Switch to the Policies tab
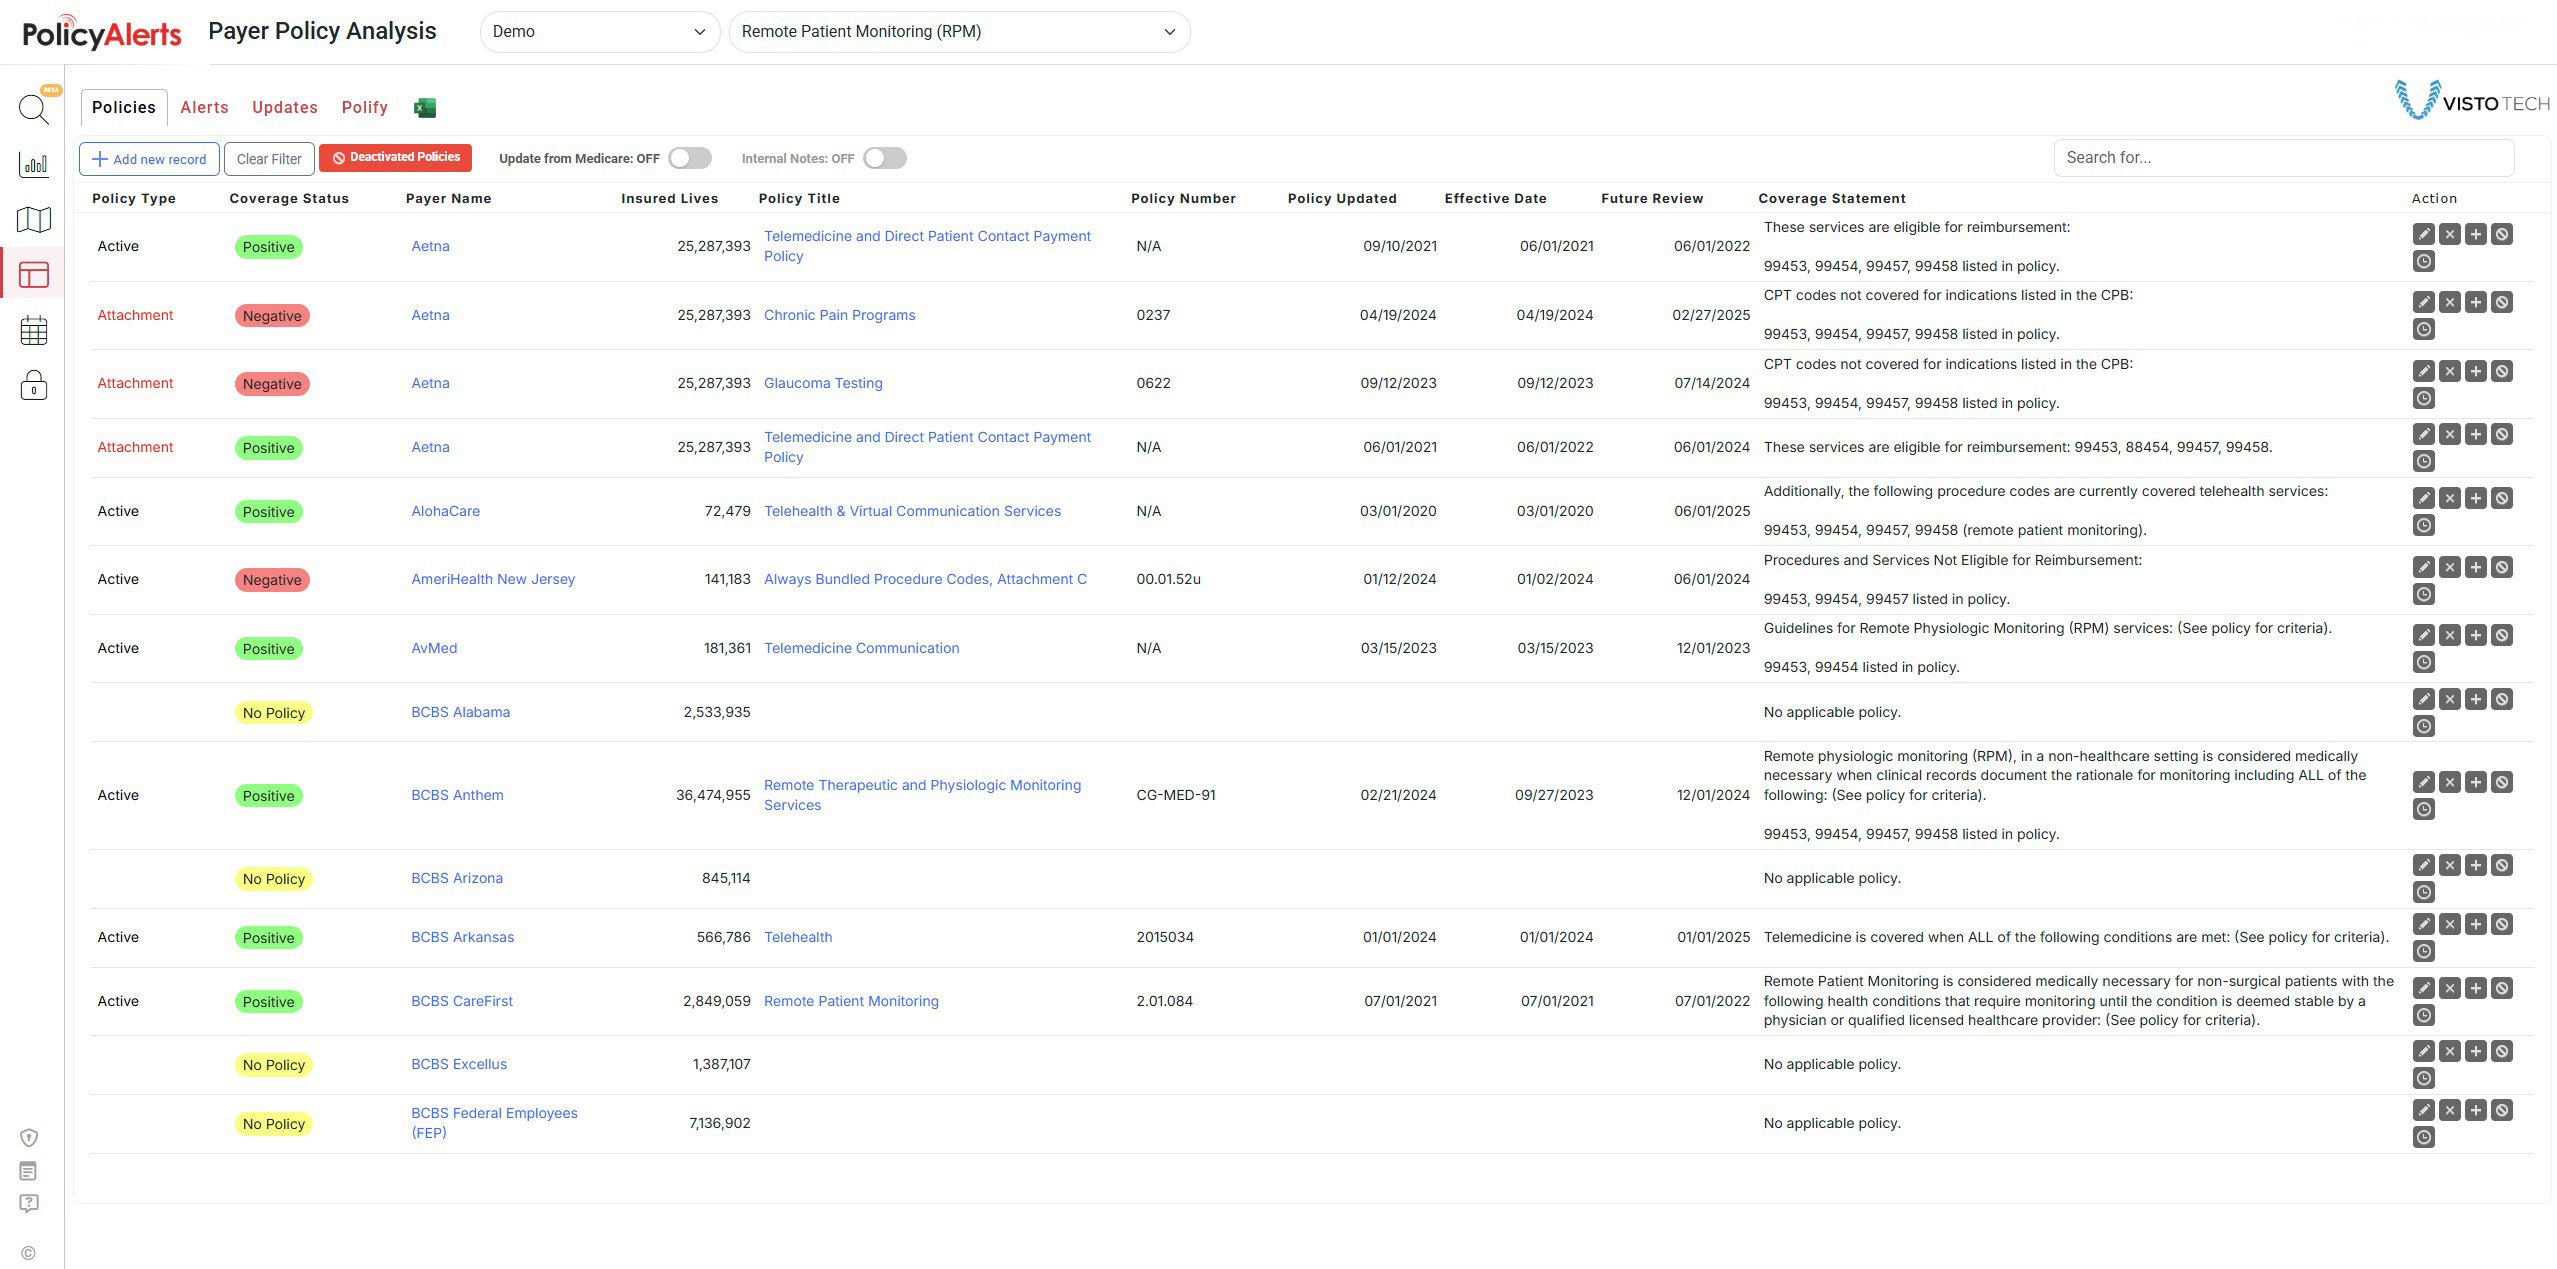The image size is (2557, 1269). (x=124, y=107)
